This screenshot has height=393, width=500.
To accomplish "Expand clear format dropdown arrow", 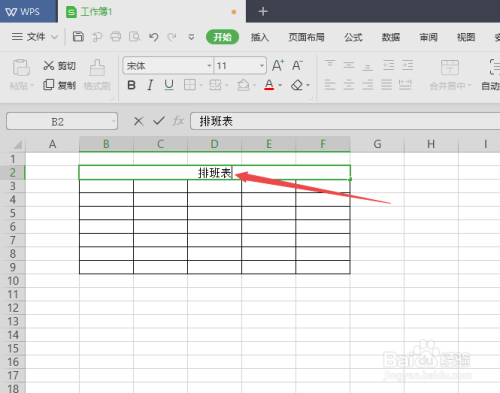I will [308, 86].
